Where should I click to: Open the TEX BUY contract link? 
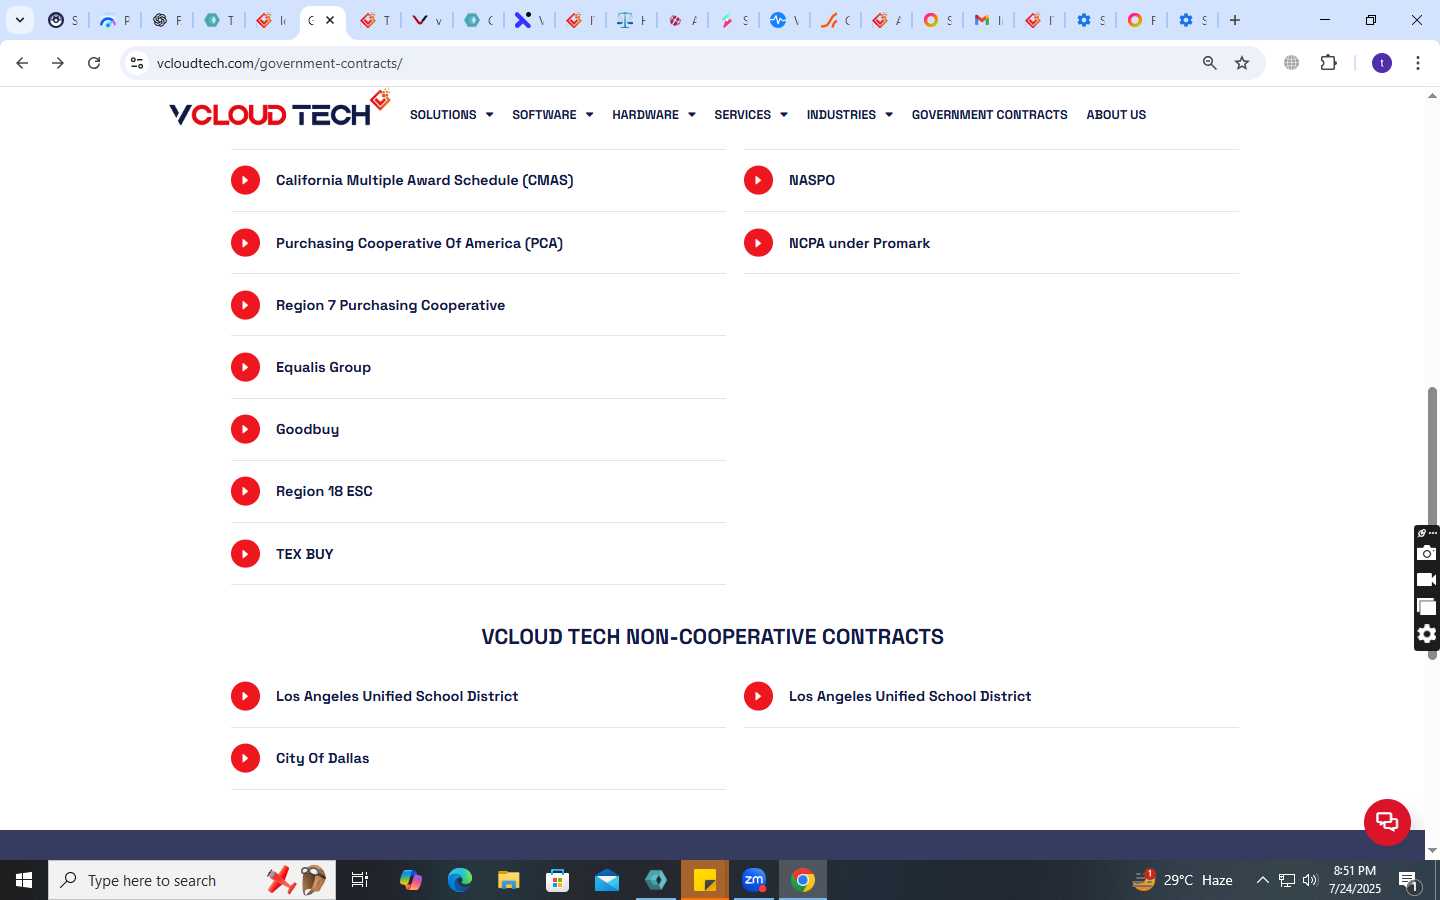(x=304, y=554)
